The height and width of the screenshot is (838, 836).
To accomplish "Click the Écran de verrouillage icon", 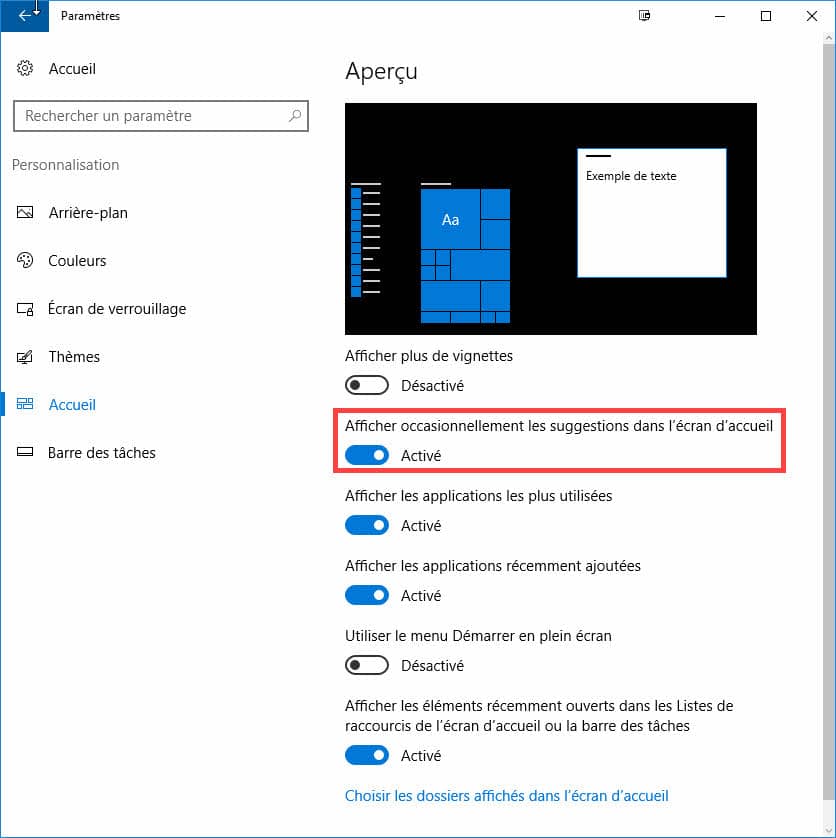I will coord(25,309).
